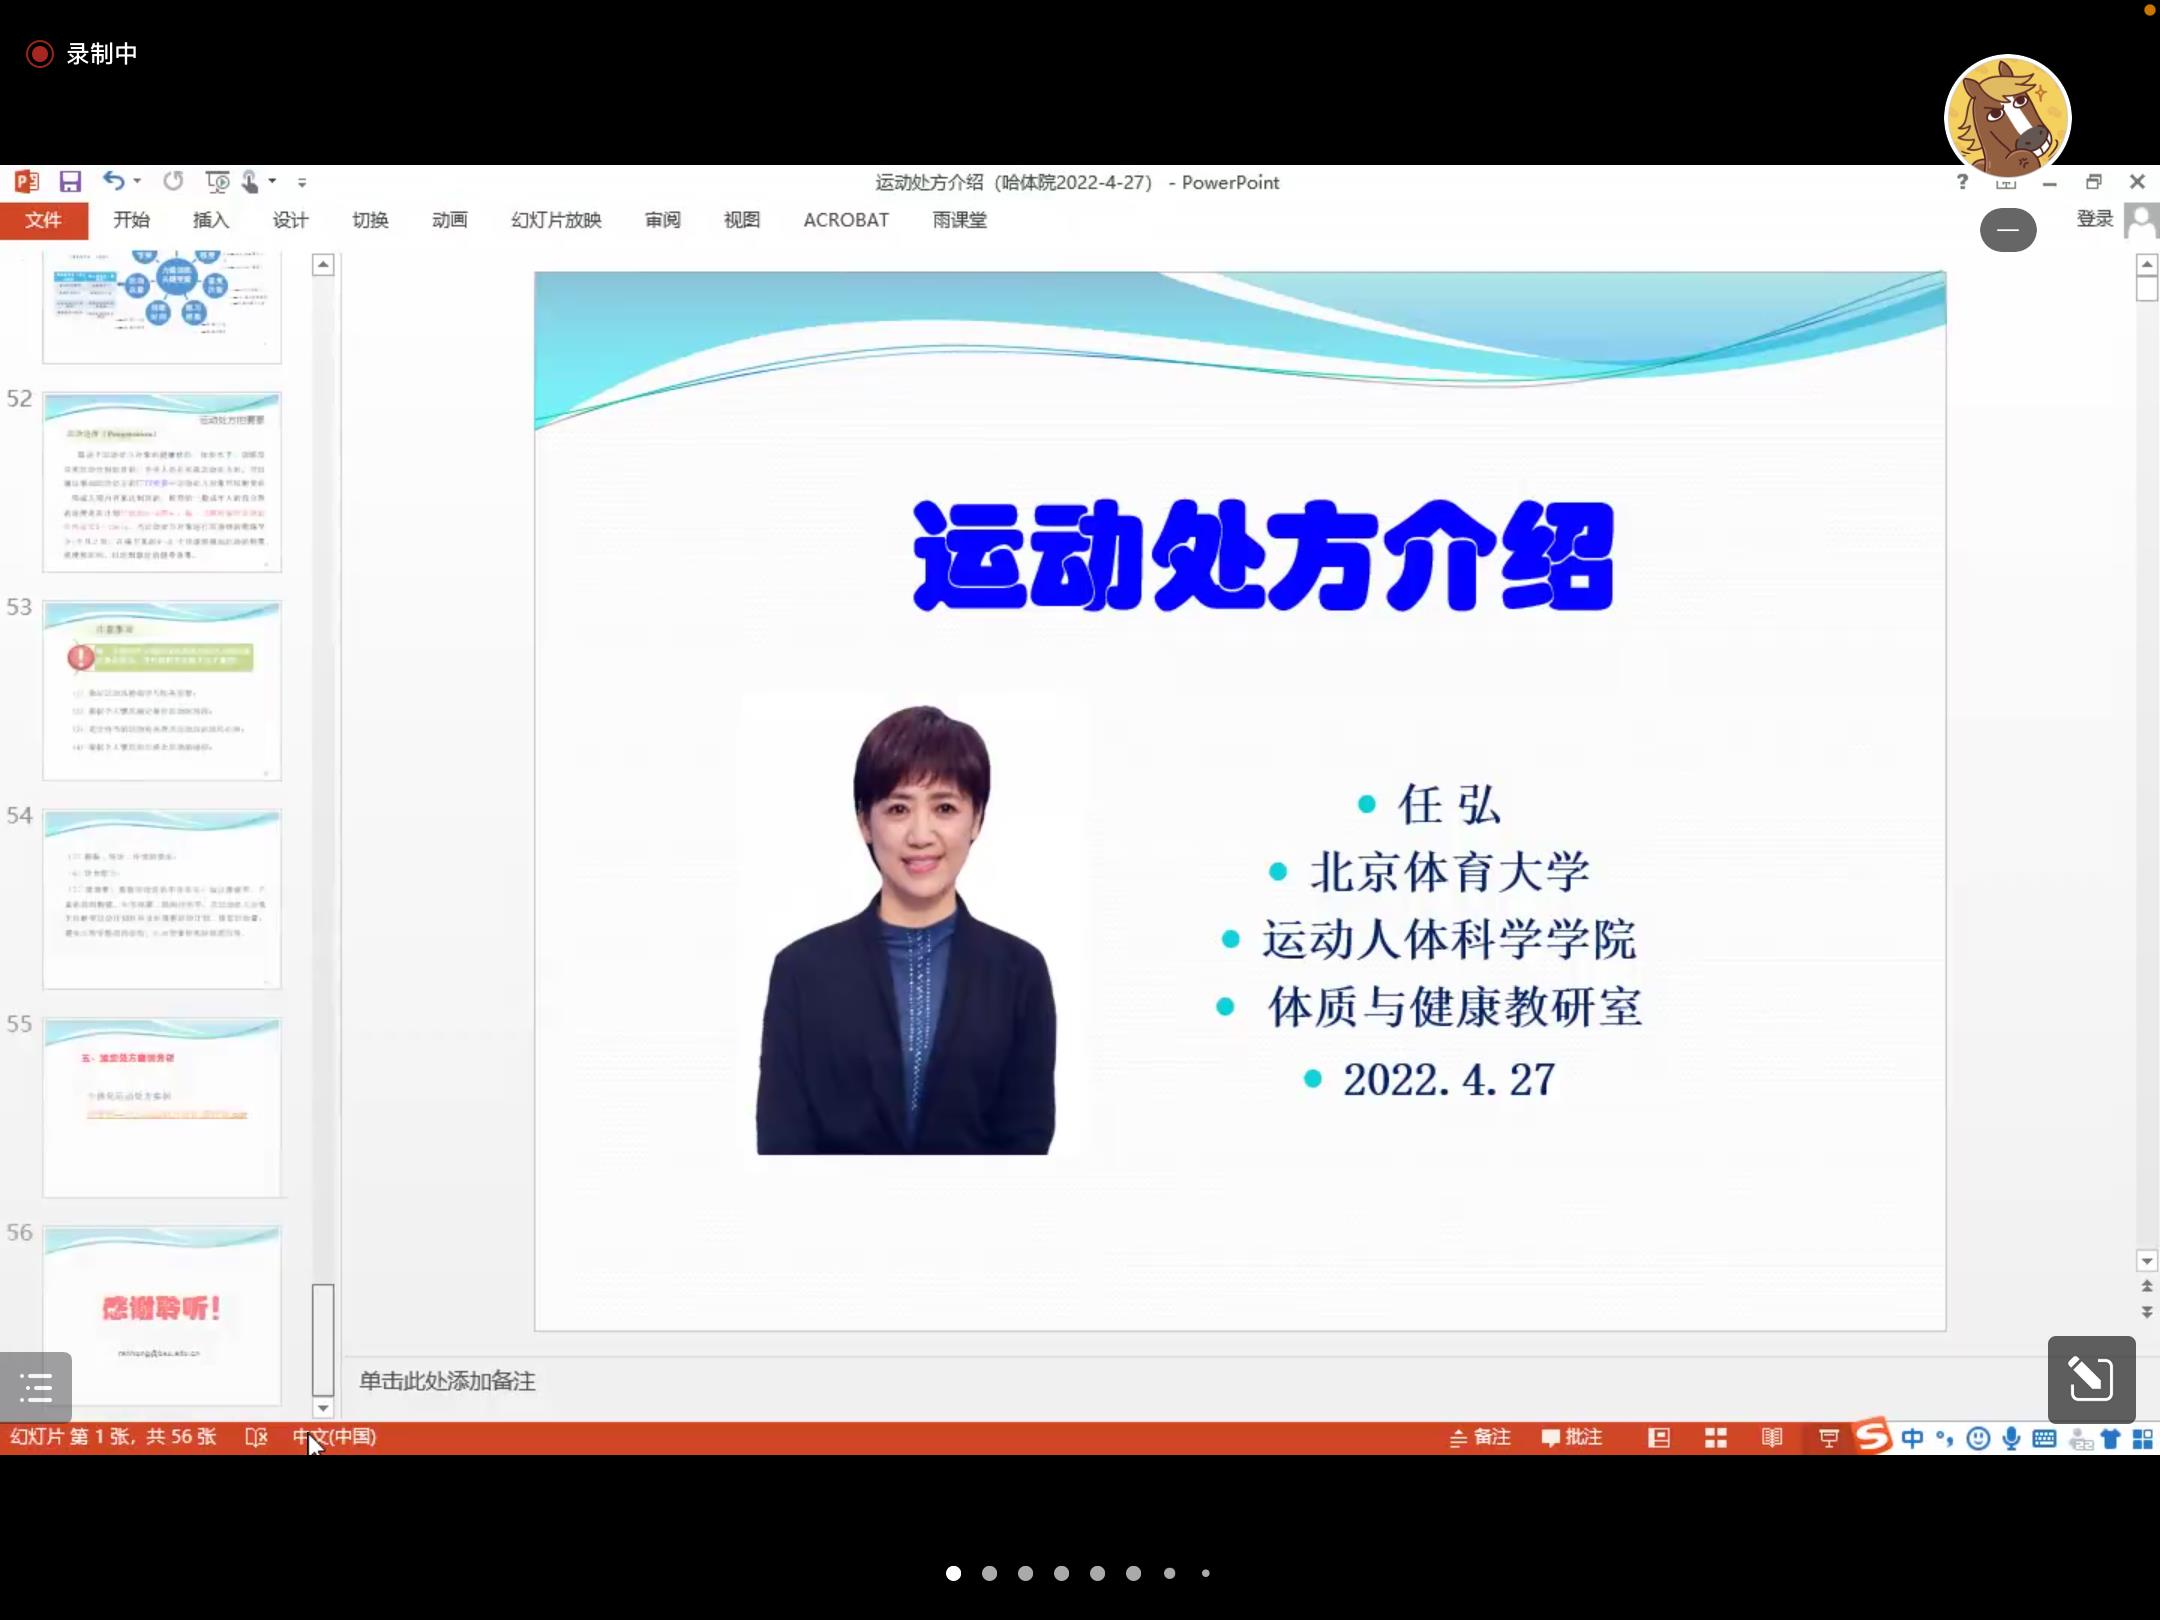2160x1620 pixels.
Task: Open the undo history dropdown arrow
Action: tap(138, 182)
